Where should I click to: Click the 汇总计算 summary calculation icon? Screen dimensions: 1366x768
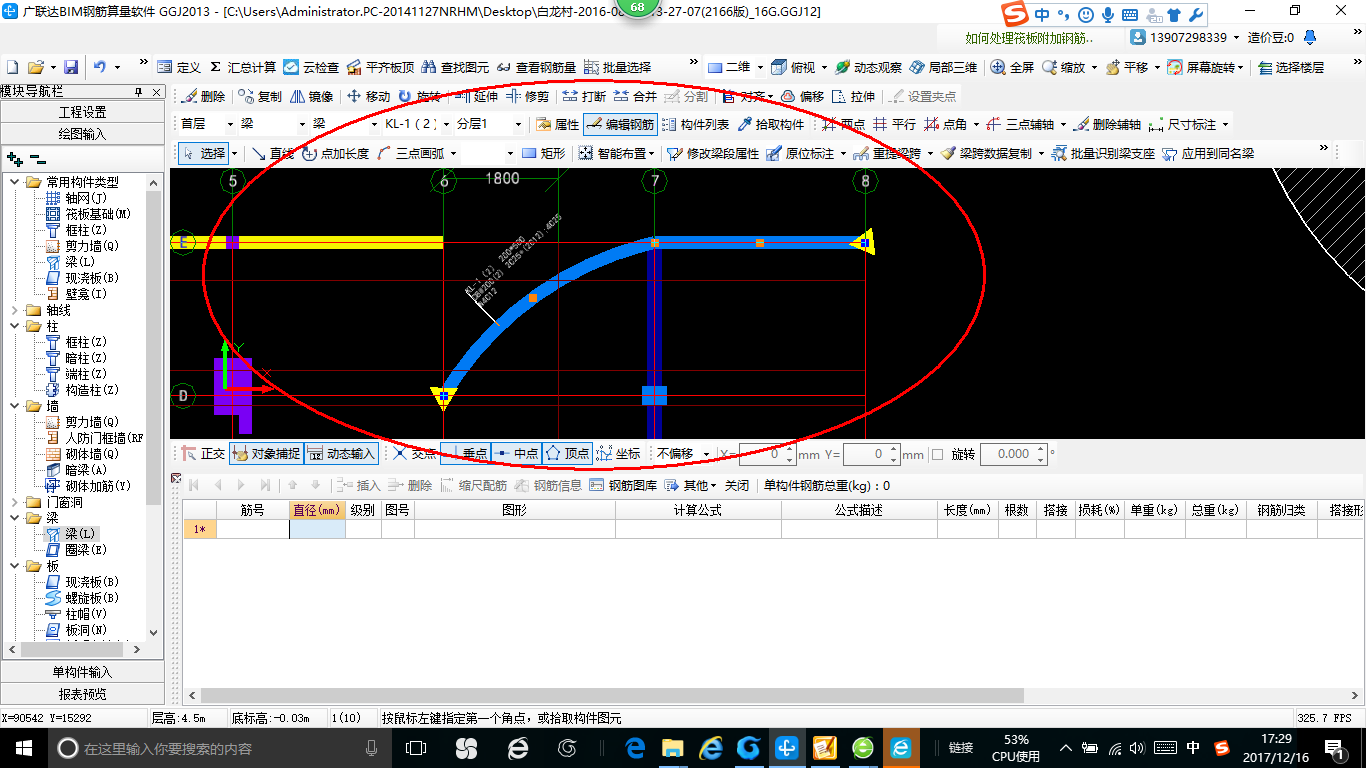coord(242,67)
